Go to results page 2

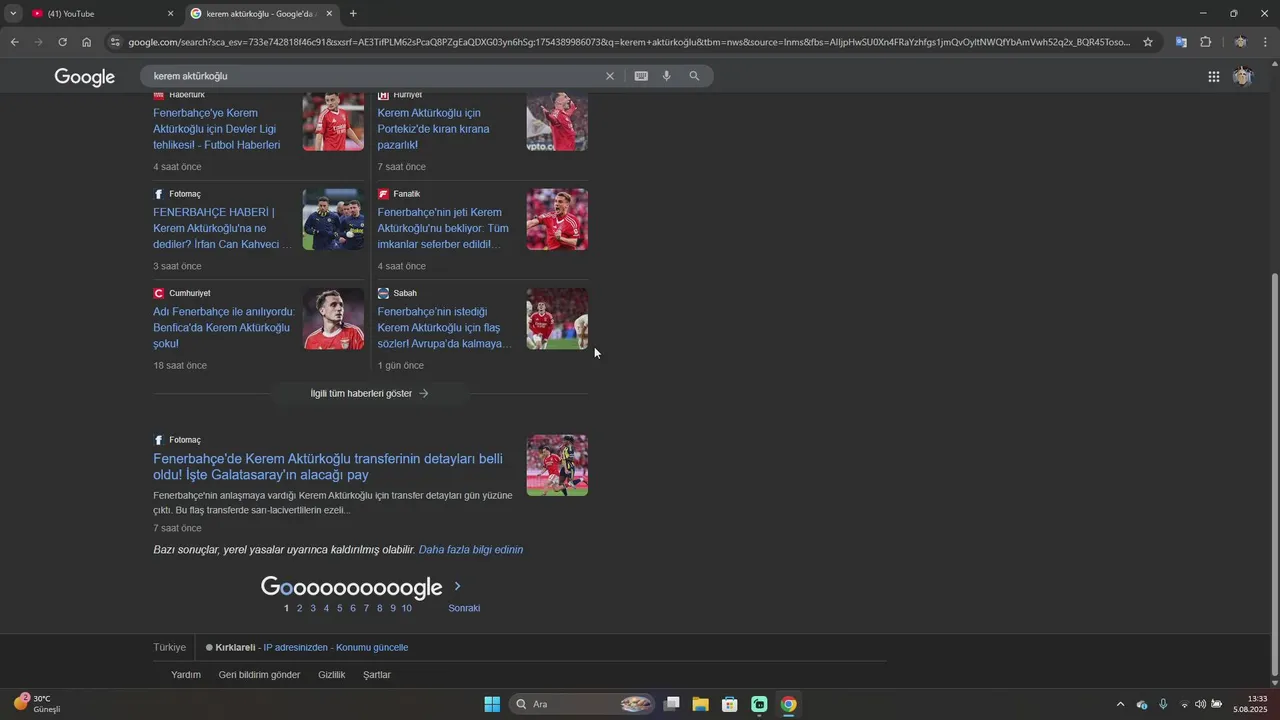[299, 608]
